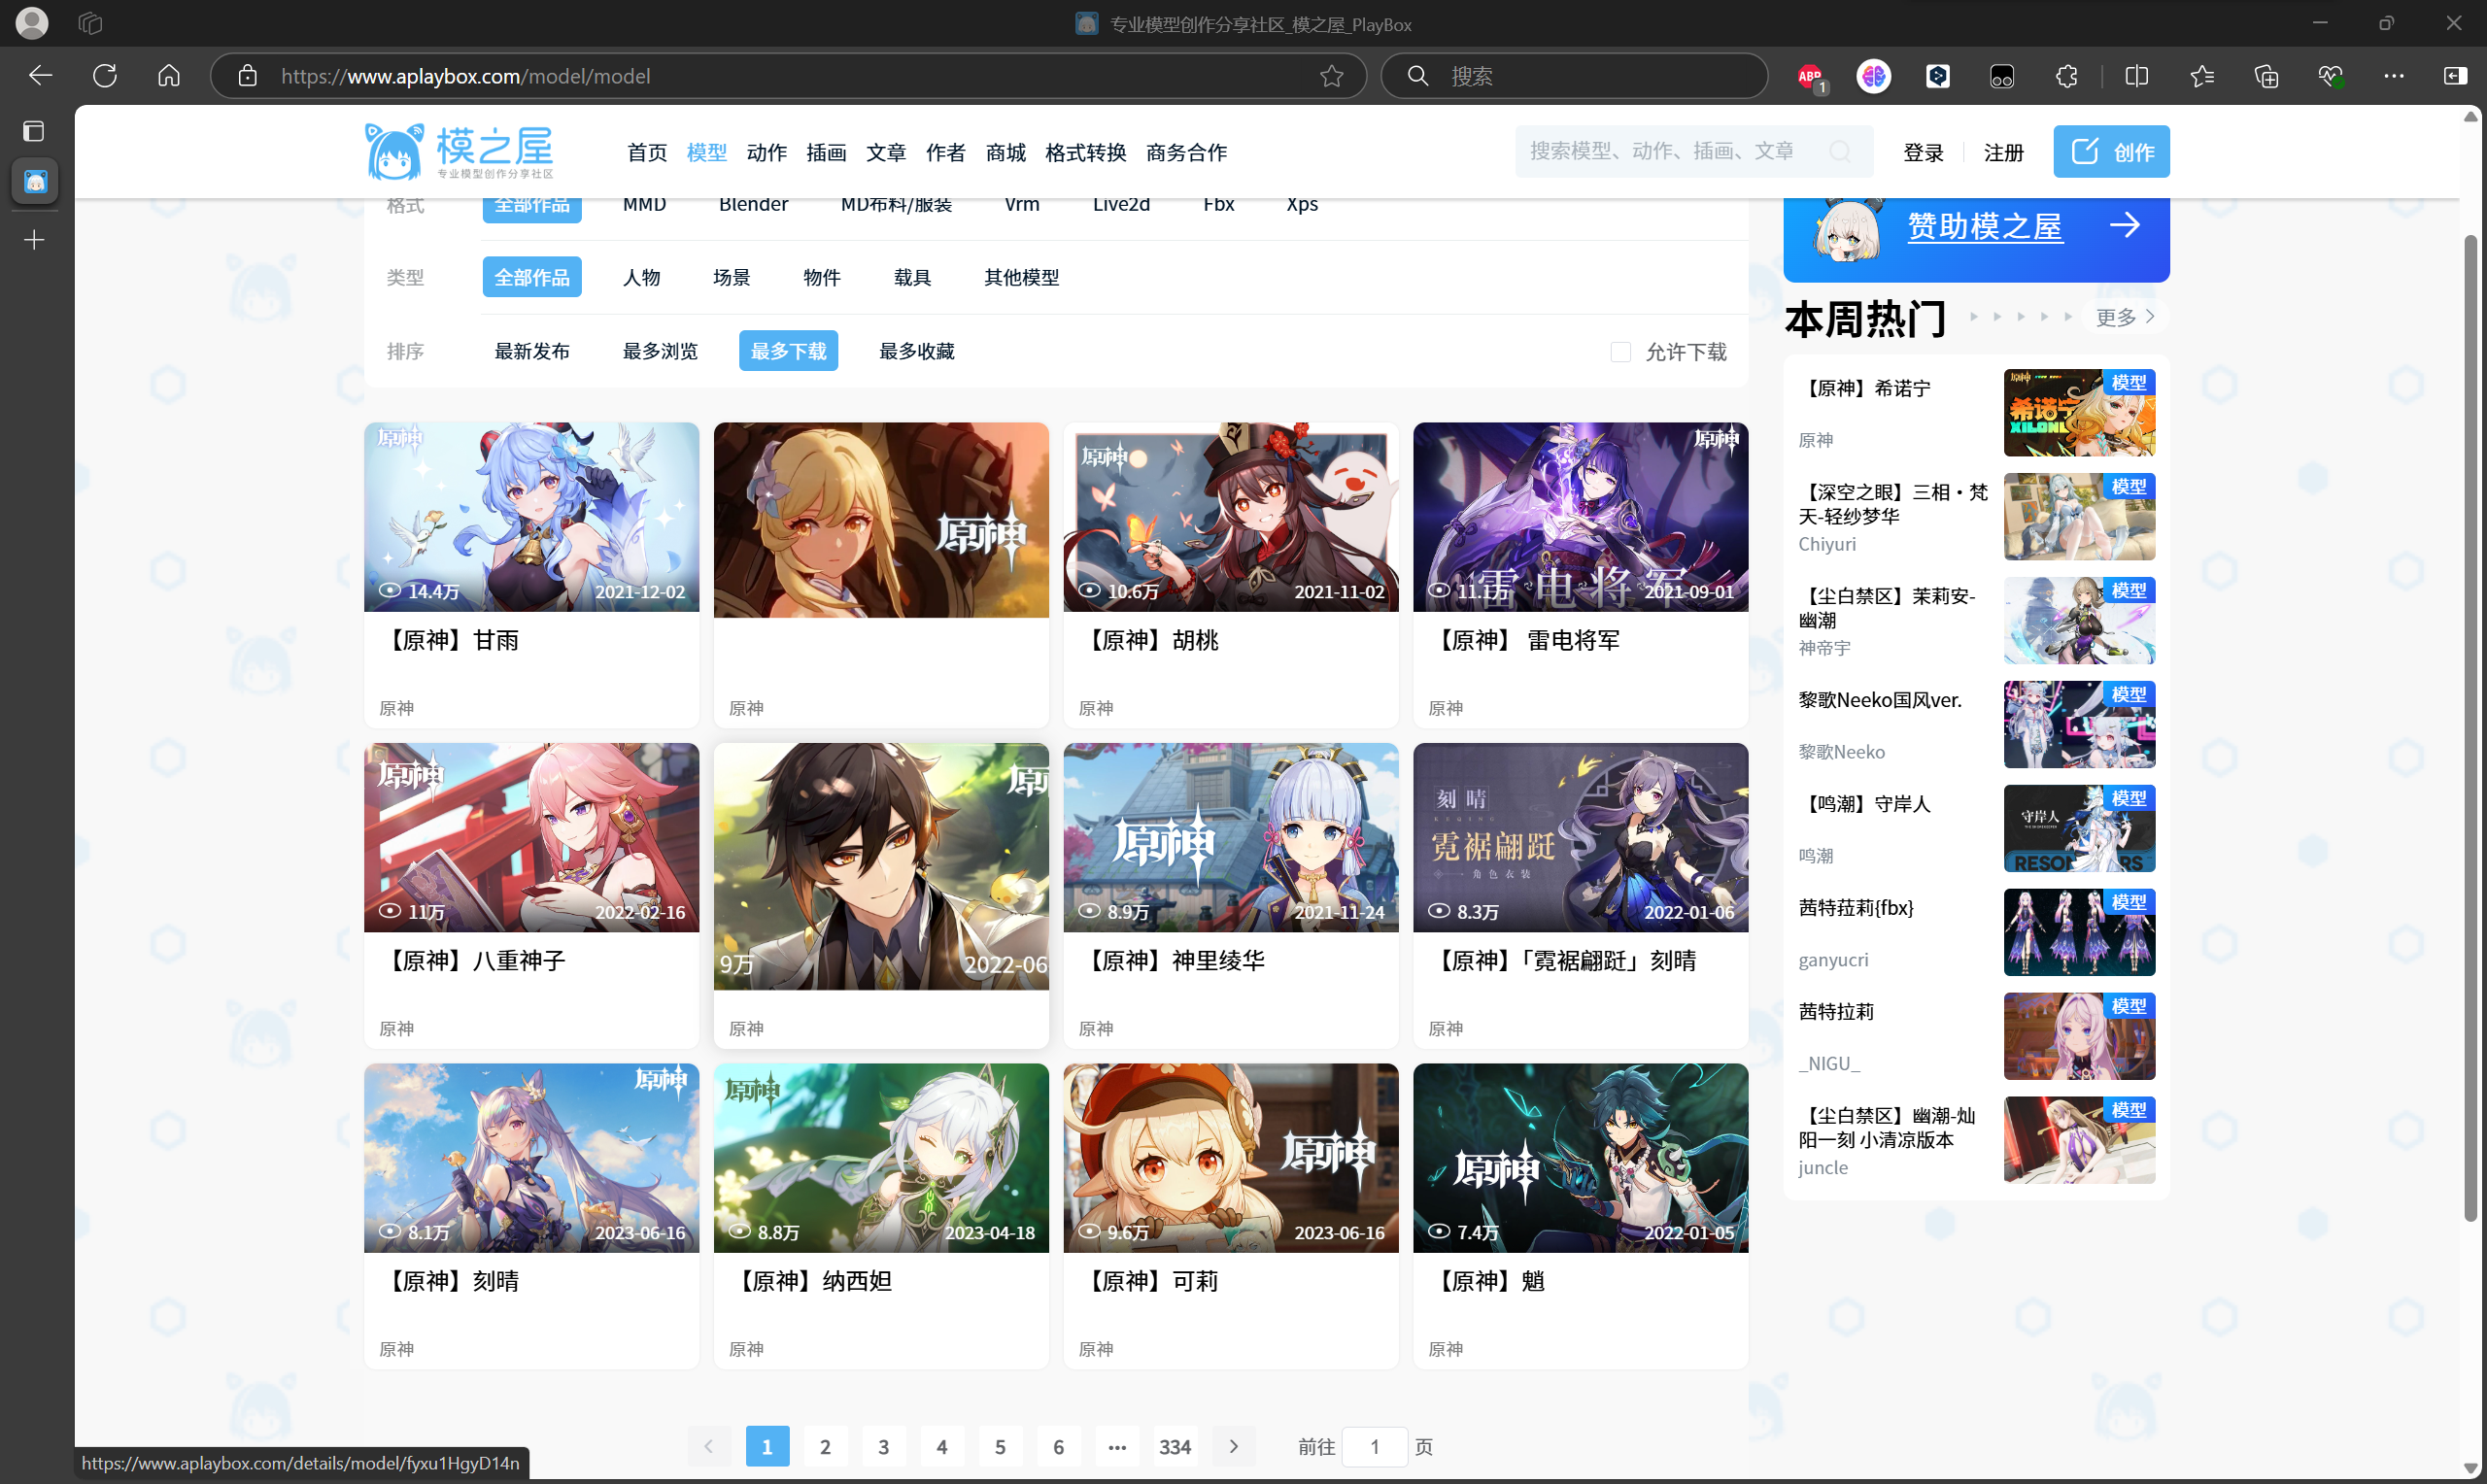This screenshot has width=2487, height=1484.
Task: Enable the 允许下载 checkbox
Action: coord(1620,352)
